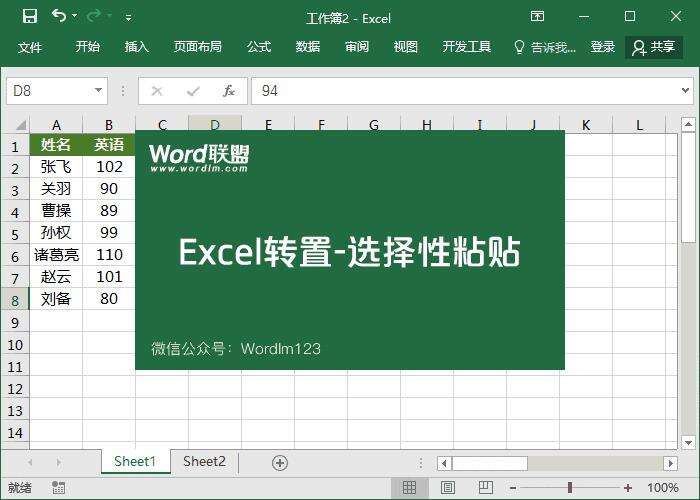Open the 开发工具 ribbon tab

coord(467,46)
